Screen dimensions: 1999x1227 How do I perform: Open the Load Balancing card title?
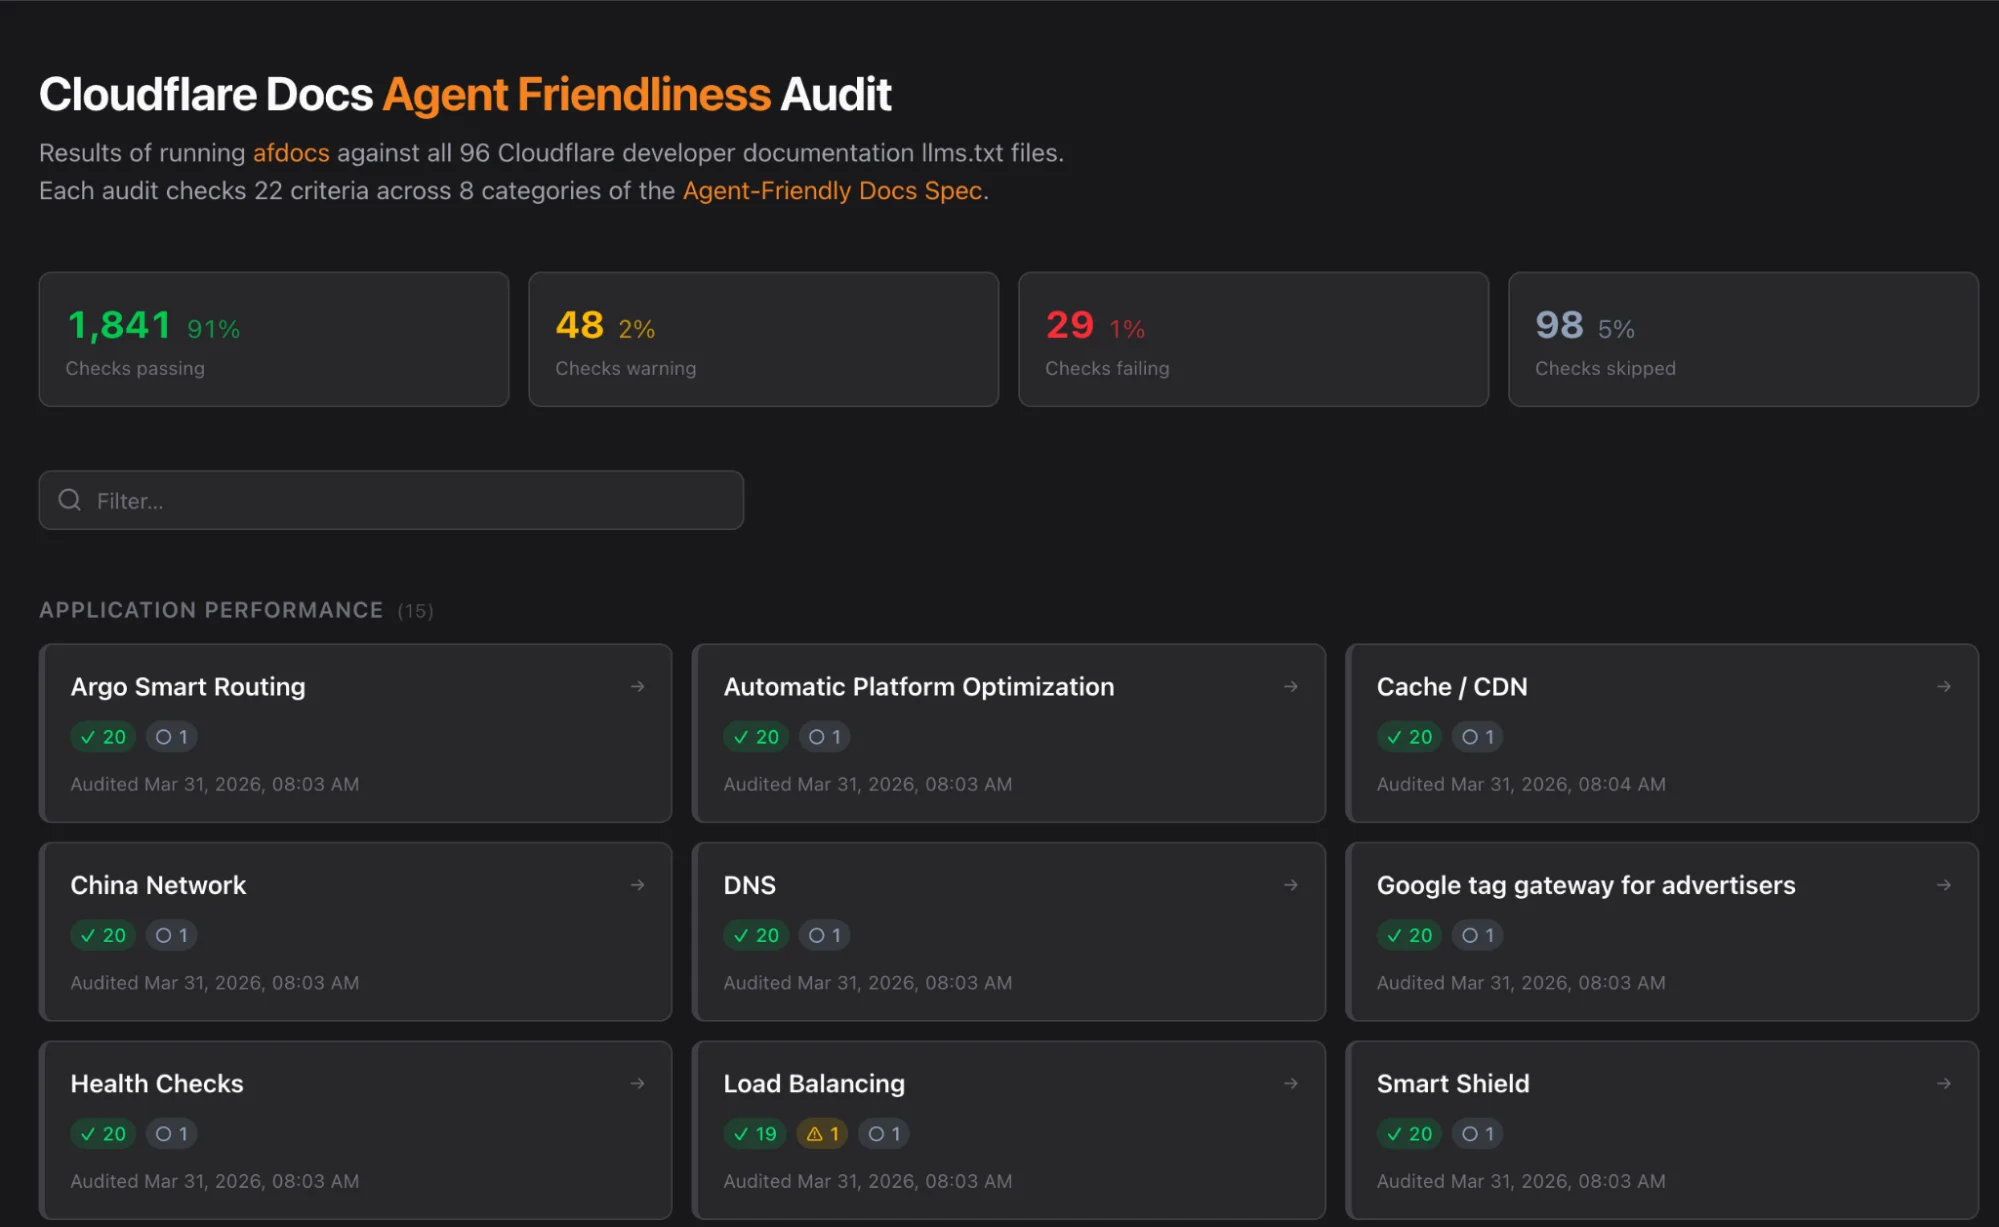[x=814, y=1084]
